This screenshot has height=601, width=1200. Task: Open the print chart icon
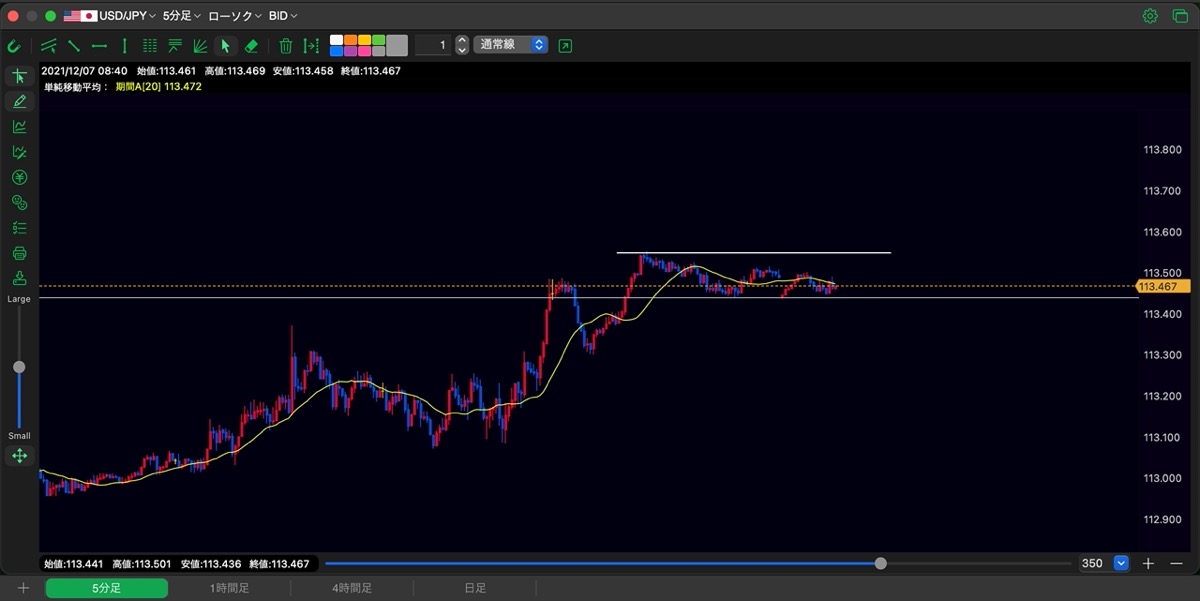tap(19, 253)
